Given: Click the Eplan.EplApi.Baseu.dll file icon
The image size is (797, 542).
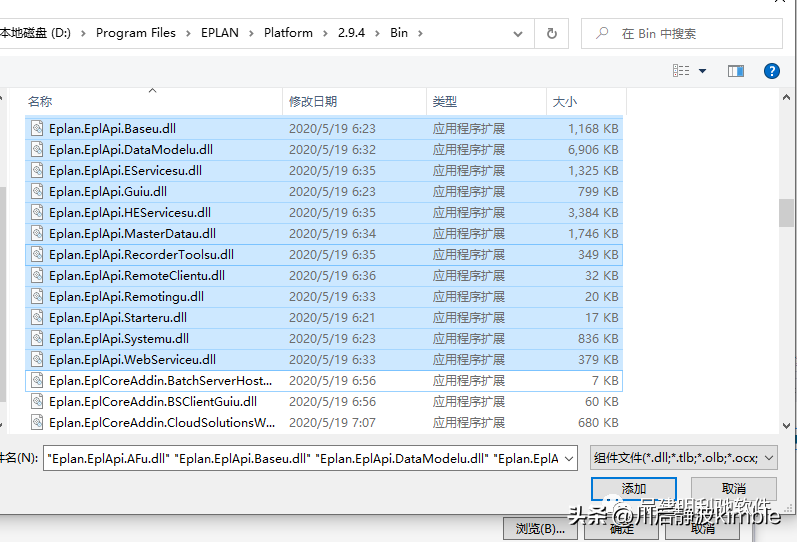Looking at the screenshot, I should click(38, 128).
